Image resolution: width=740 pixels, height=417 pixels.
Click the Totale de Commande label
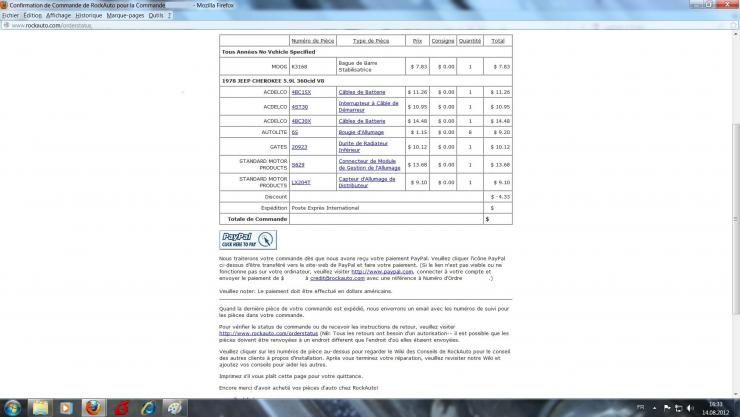(x=257, y=219)
